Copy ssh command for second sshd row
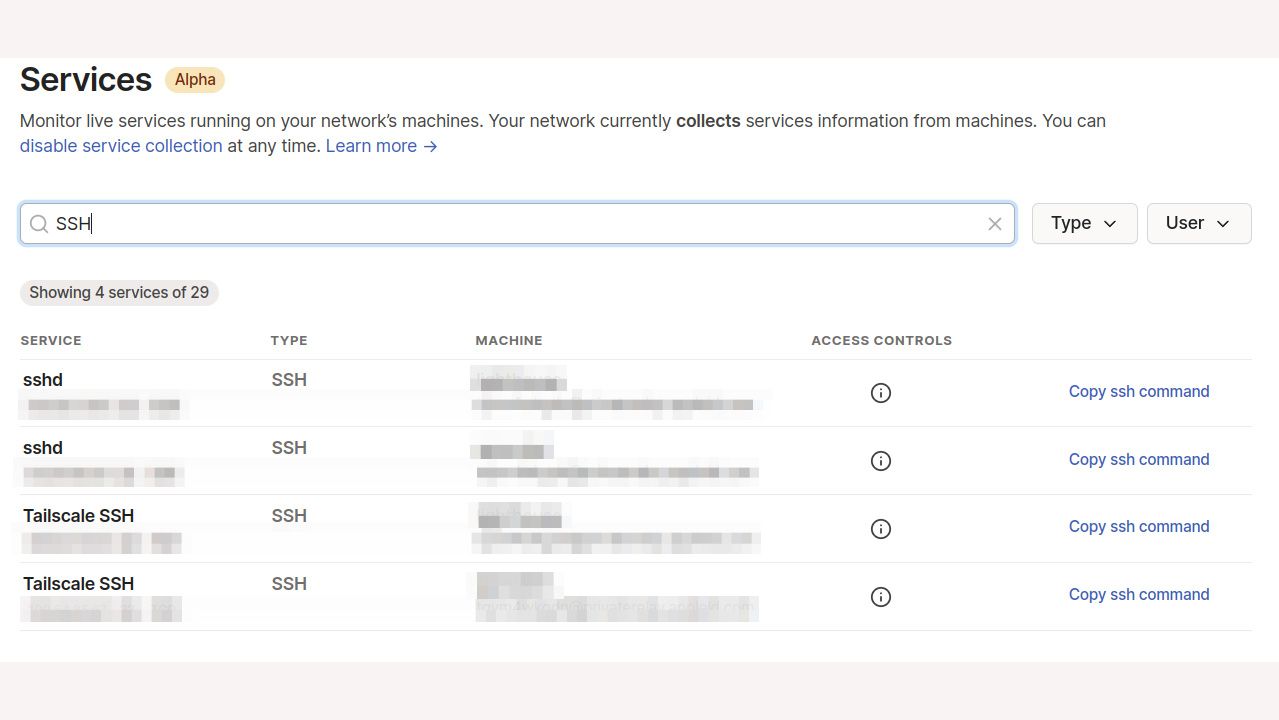 point(1139,459)
